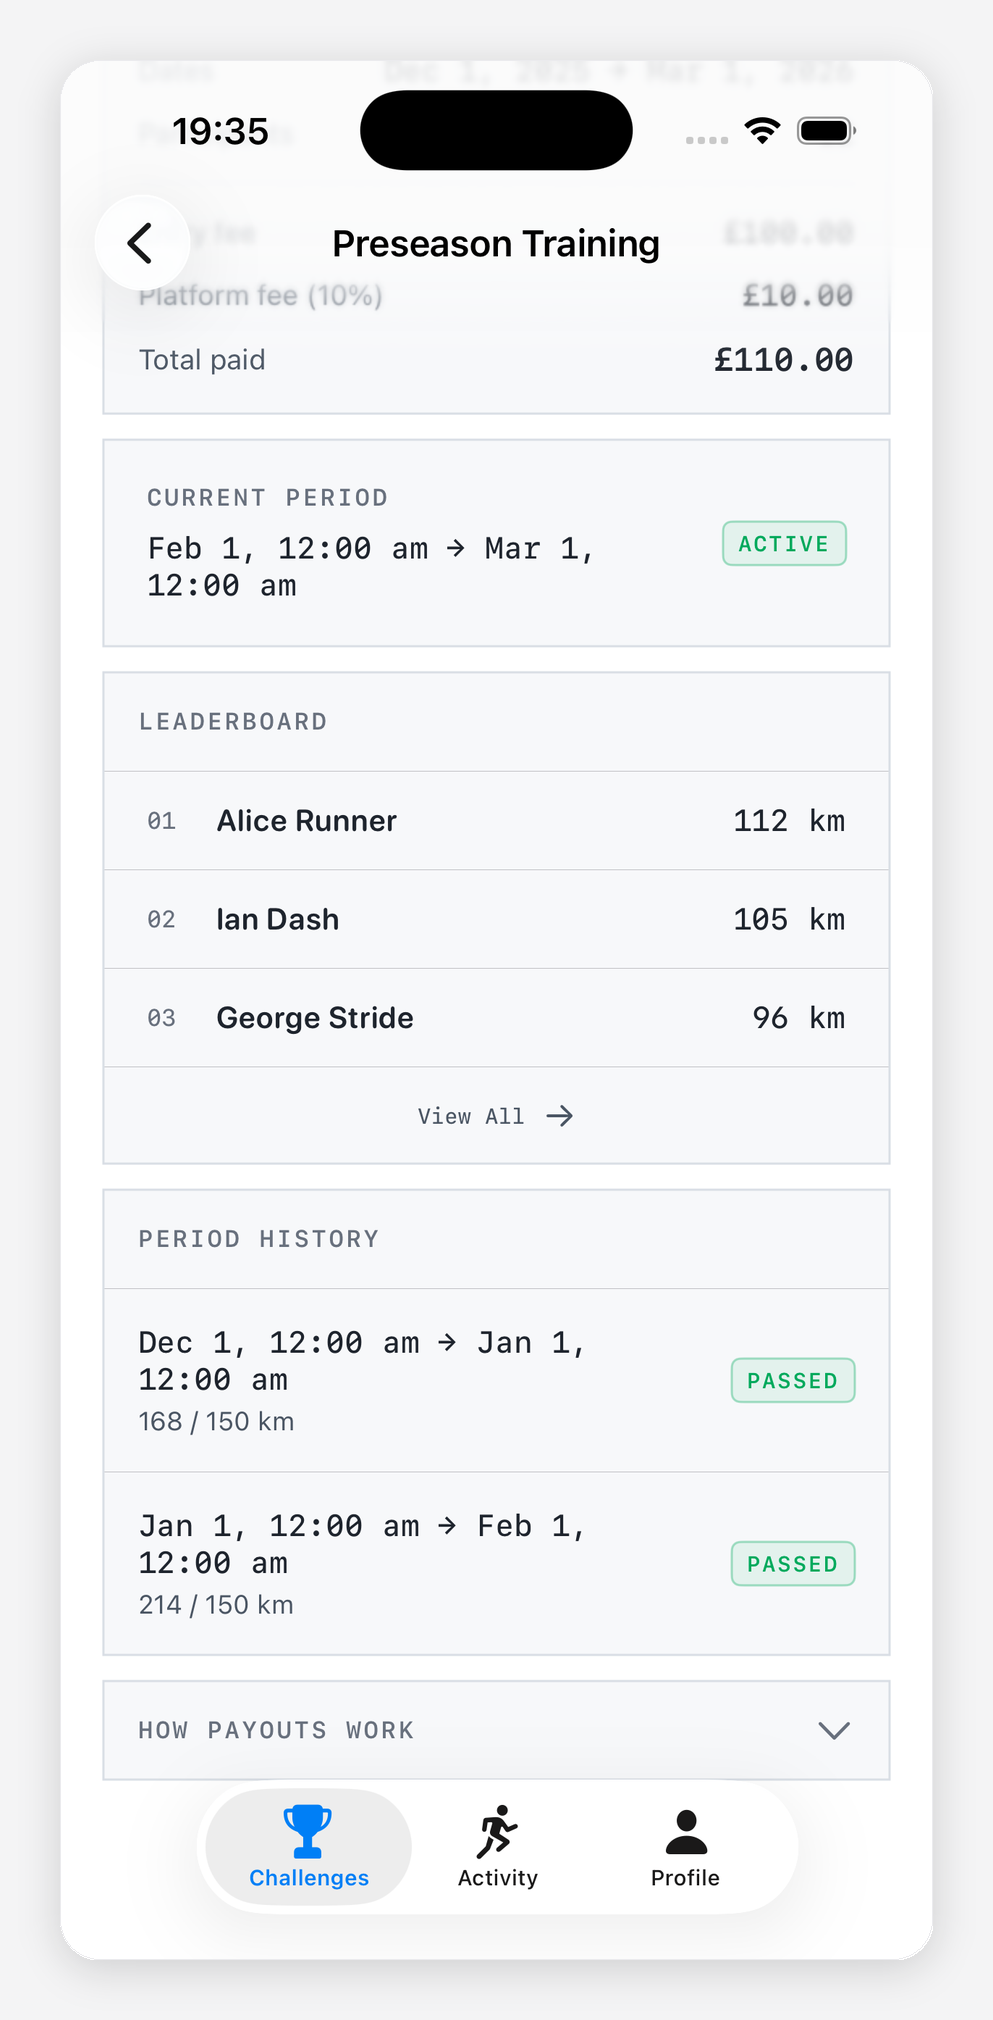Switch to the Activity tab label
The width and height of the screenshot is (993, 2020).
tap(497, 1878)
